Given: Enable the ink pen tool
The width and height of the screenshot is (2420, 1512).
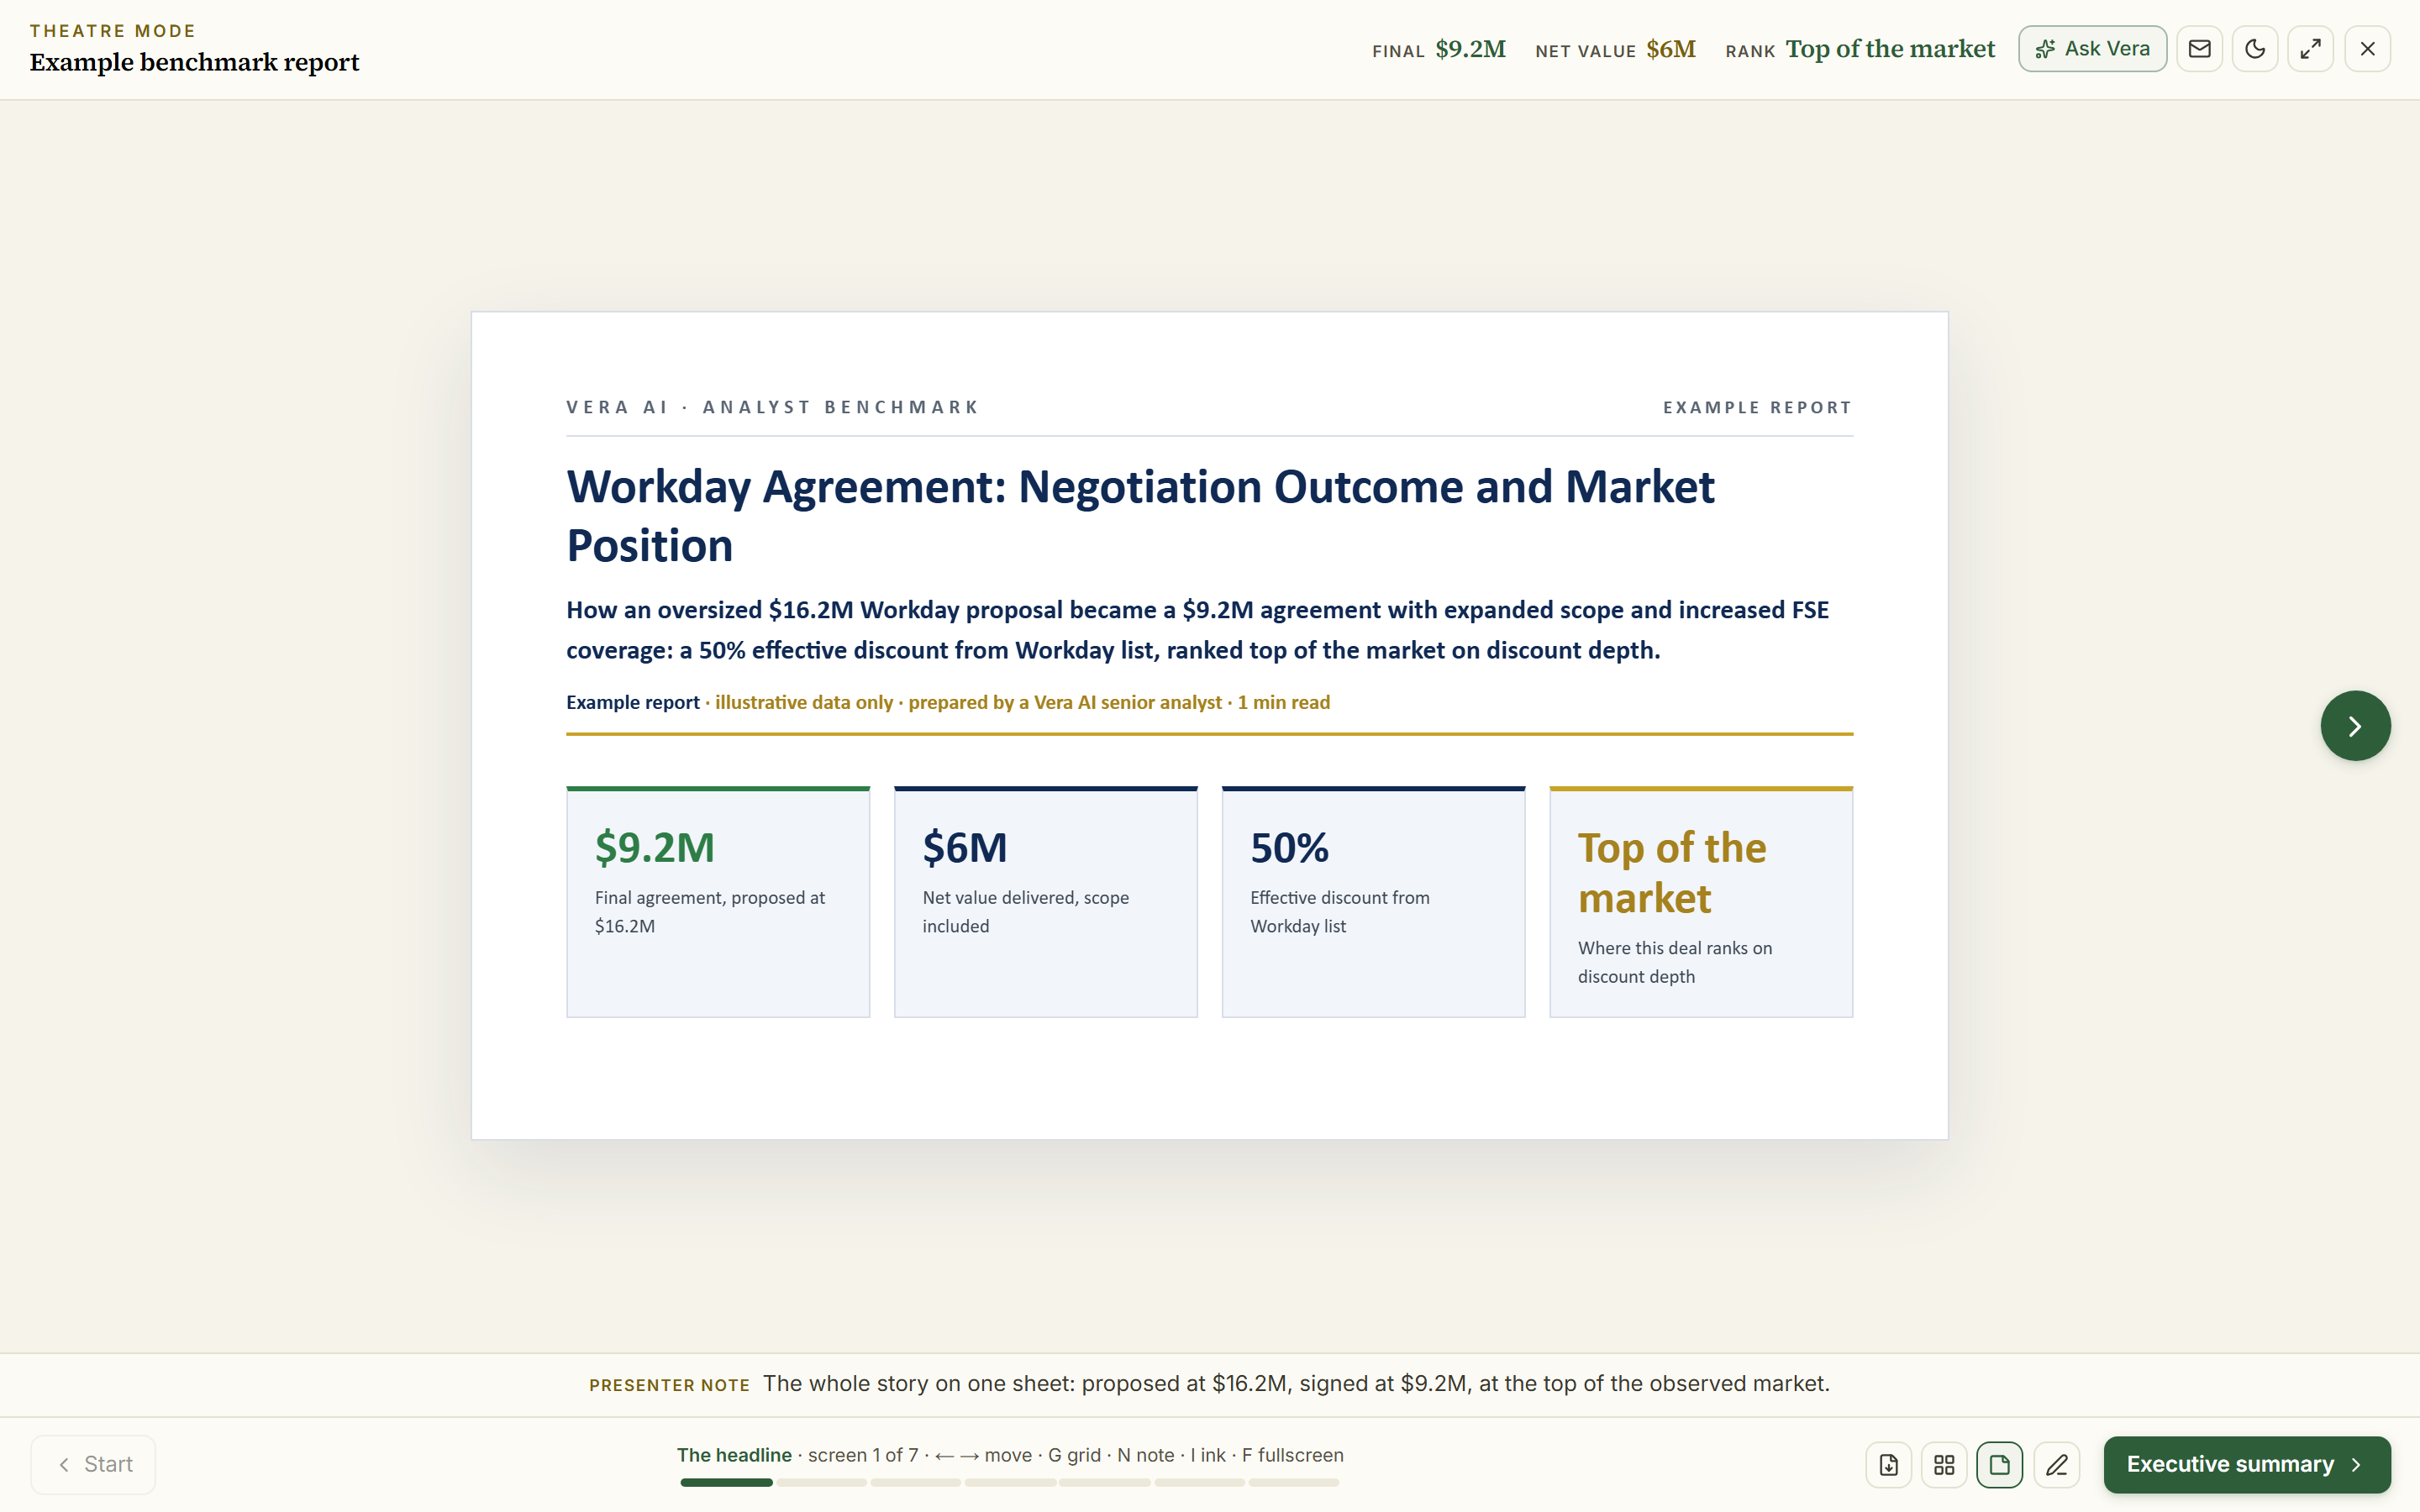Looking at the screenshot, I should (x=2056, y=1465).
